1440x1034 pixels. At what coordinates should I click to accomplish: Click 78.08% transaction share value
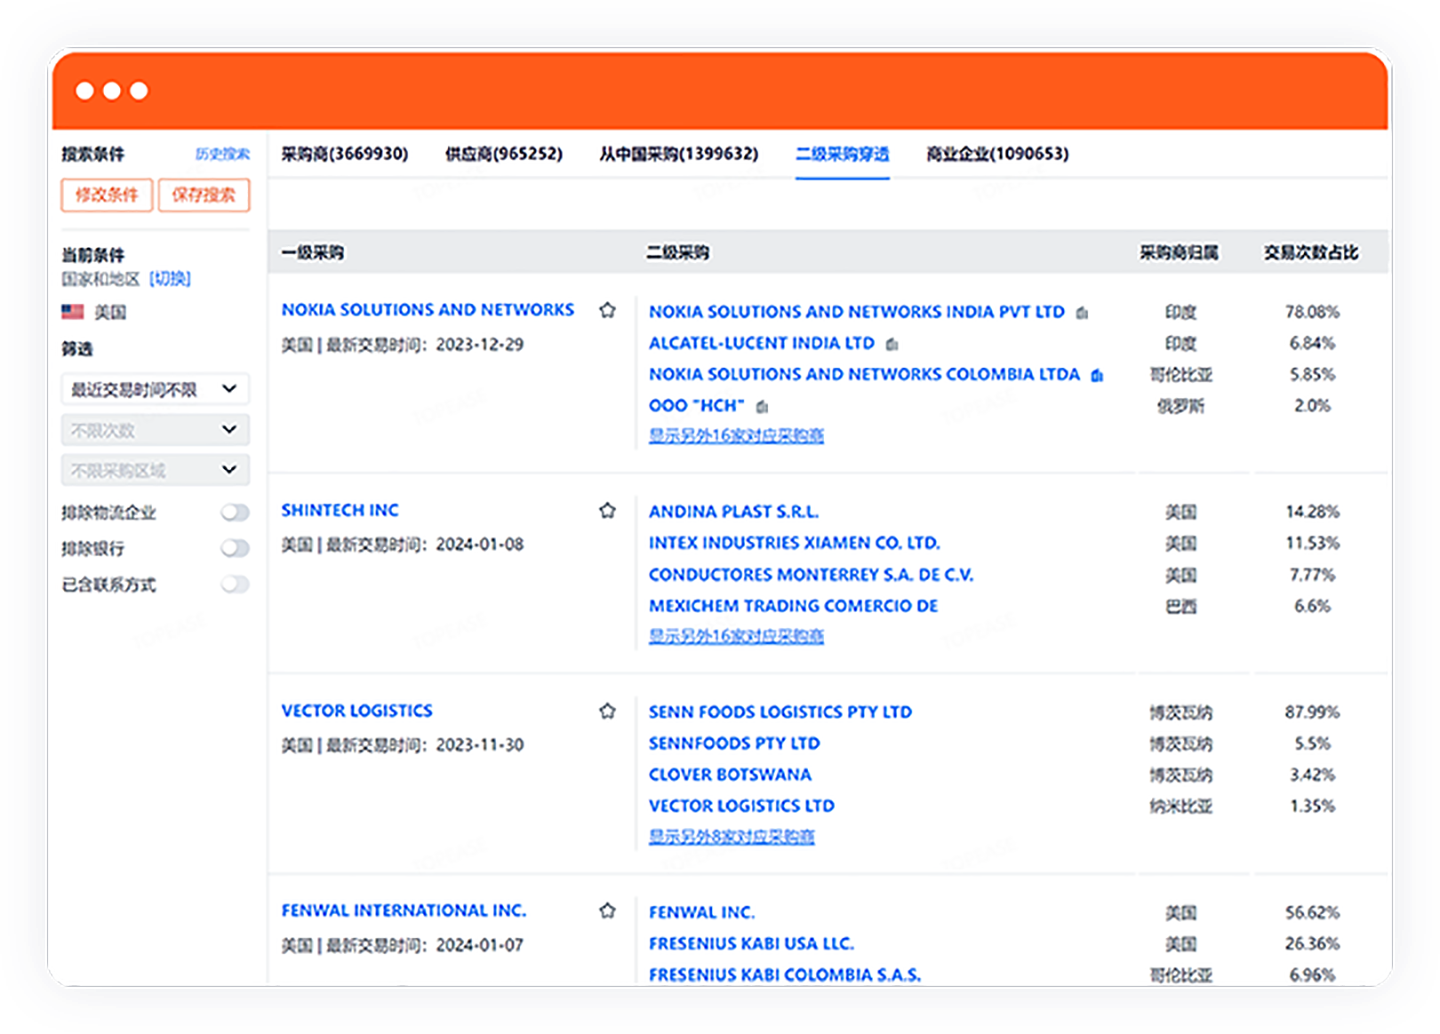(x=1312, y=312)
